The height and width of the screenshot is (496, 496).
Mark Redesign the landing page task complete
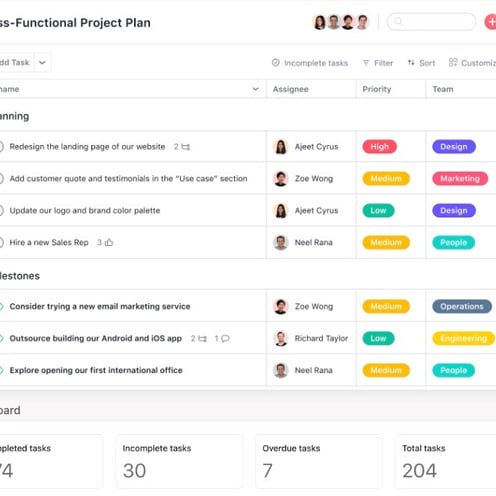pyautogui.click(x=1, y=147)
